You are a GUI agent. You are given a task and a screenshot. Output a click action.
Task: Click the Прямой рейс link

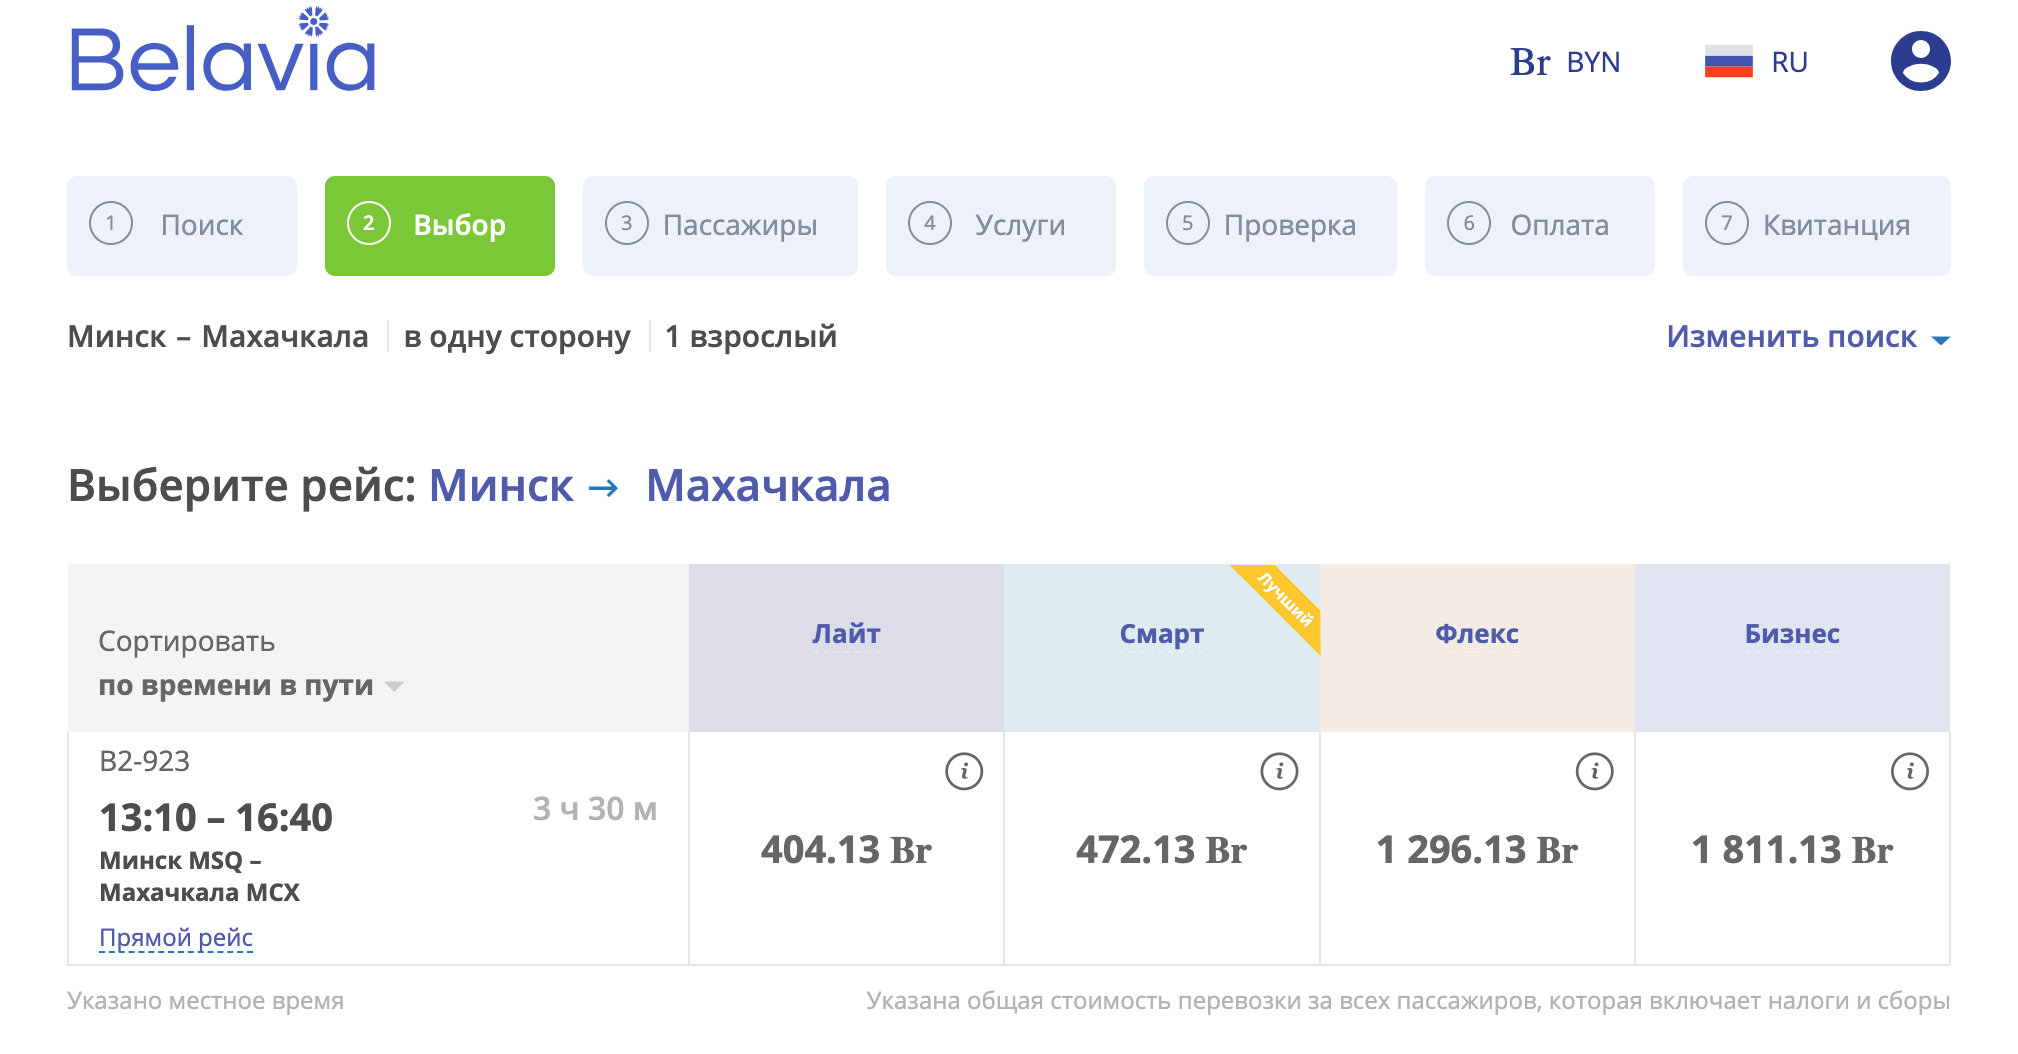click(x=176, y=938)
